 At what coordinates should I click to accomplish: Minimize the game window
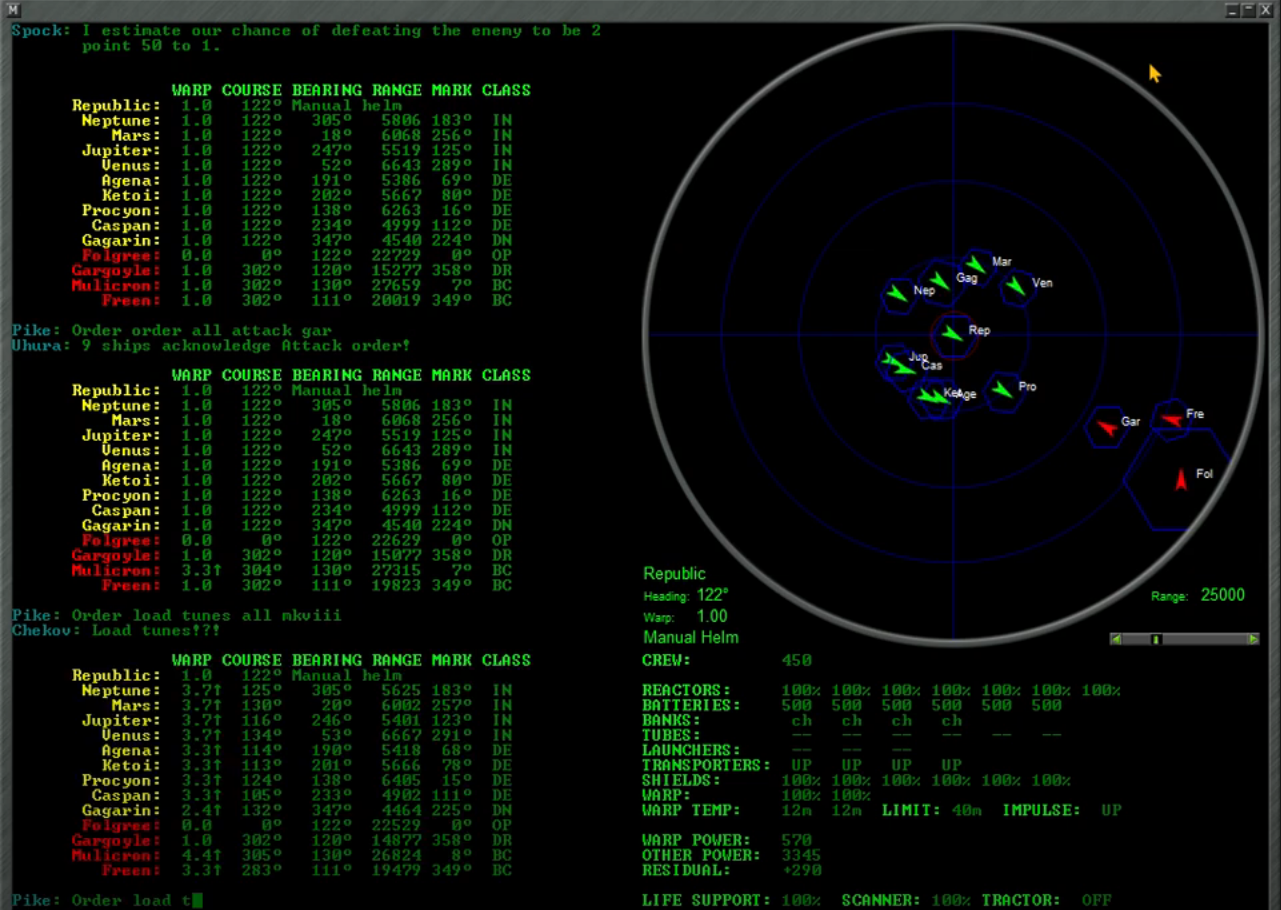[x=1233, y=10]
